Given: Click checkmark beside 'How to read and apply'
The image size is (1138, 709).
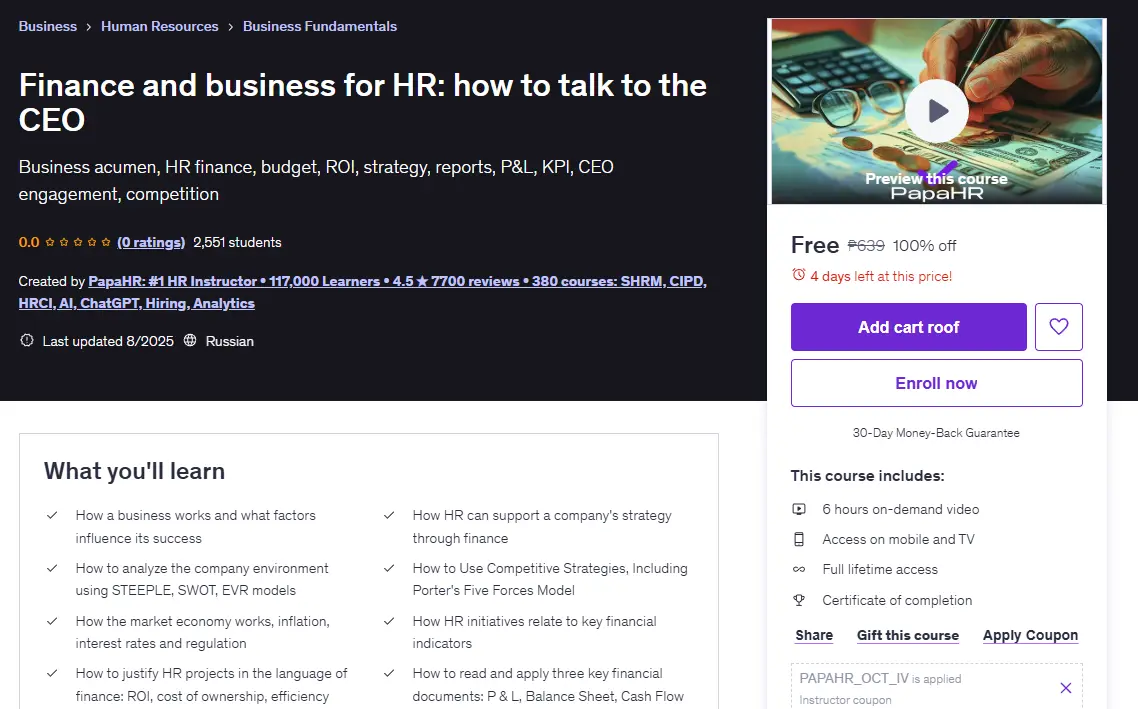Looking at the screenshot, I should [x=389, y=673].
